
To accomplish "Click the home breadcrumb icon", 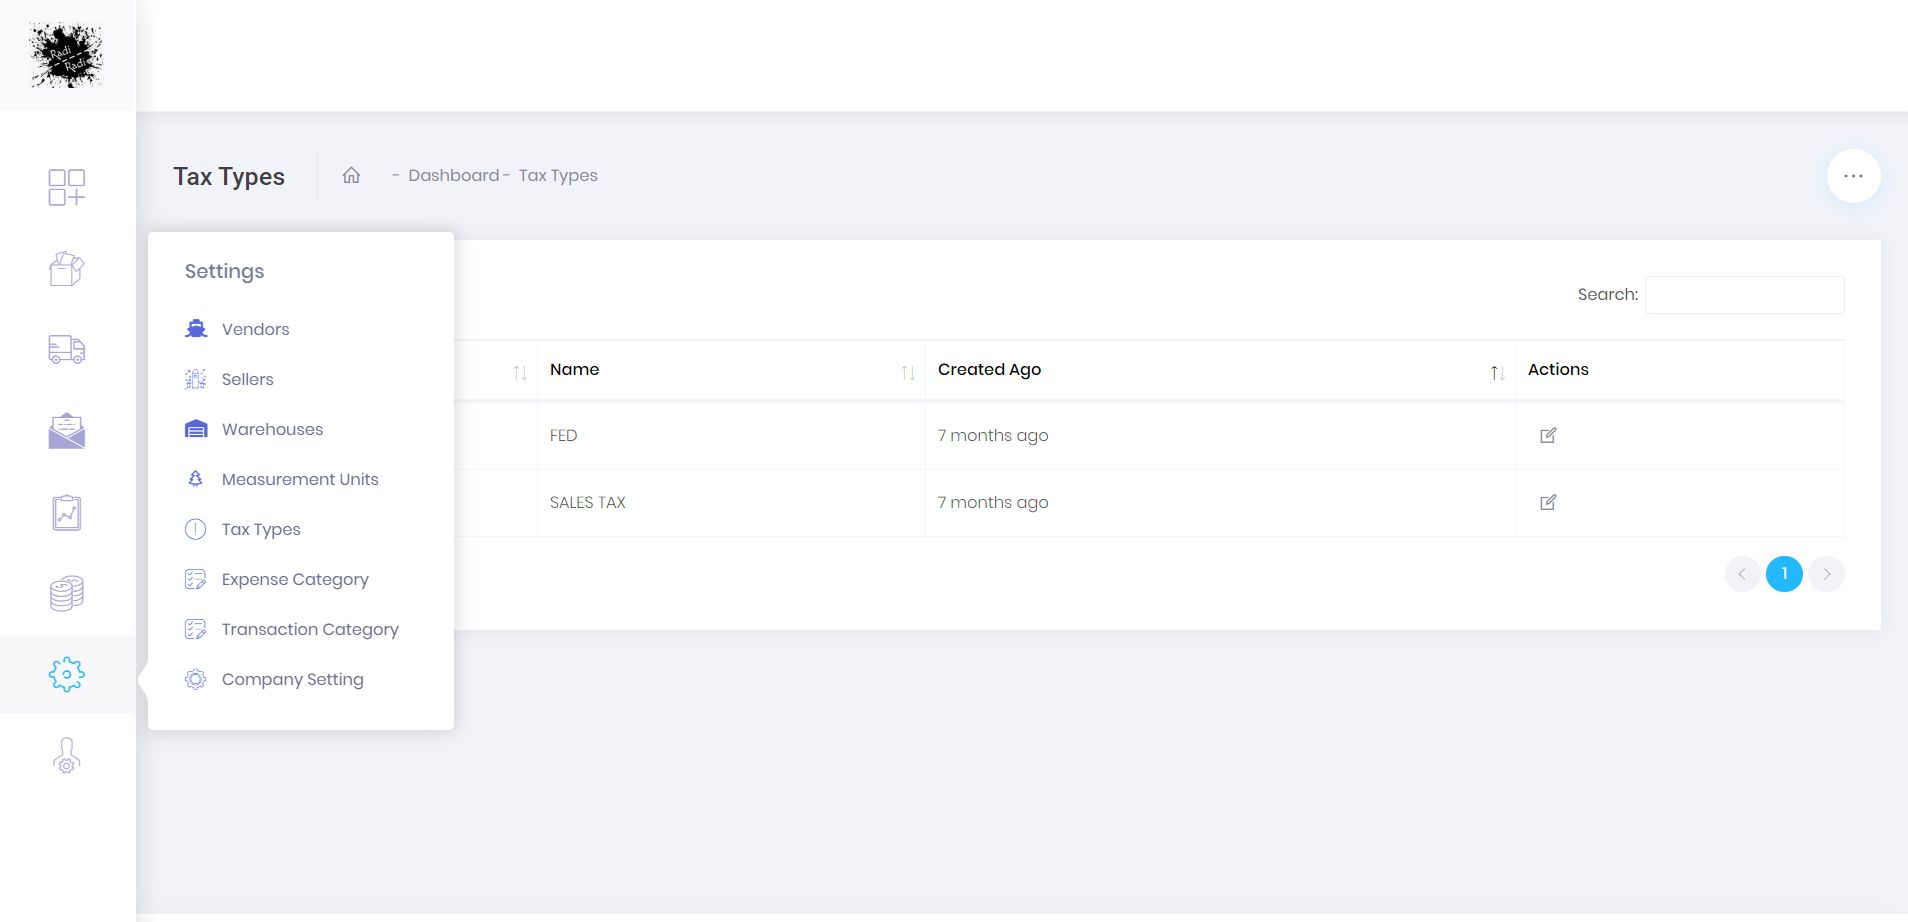I will click(351, 175).
